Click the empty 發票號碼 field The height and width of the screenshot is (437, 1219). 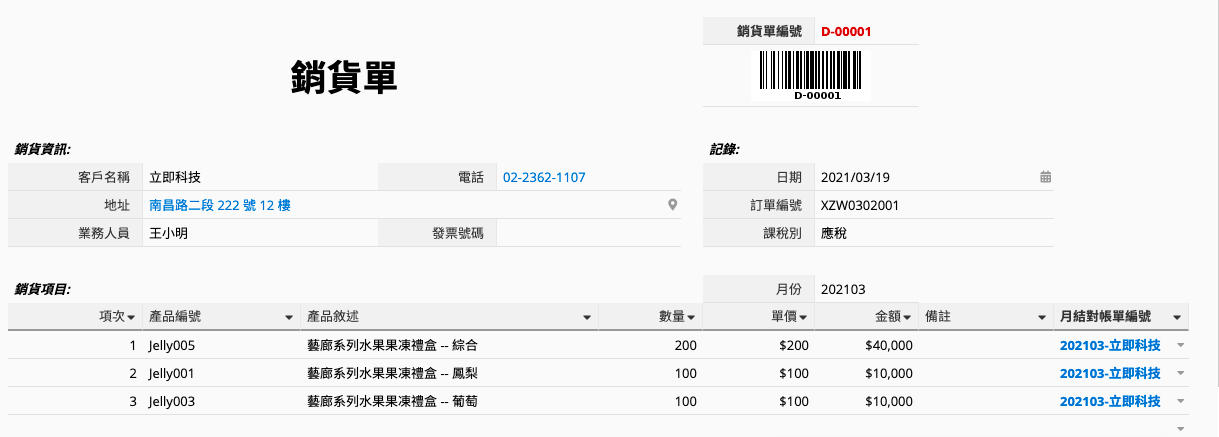tap(589, 233)
